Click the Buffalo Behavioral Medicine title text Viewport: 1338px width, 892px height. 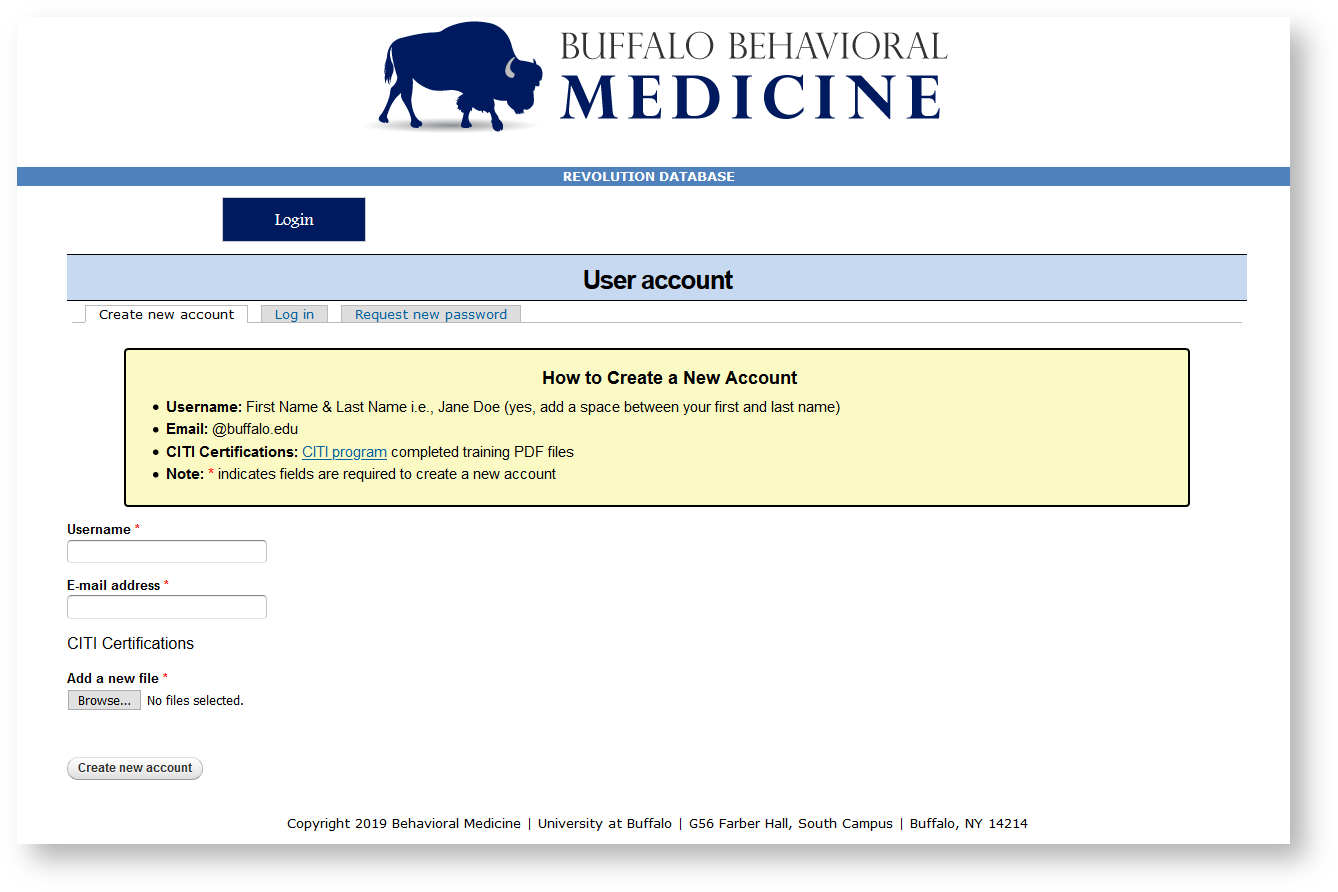pyautogui.click(x=752, y=76)
